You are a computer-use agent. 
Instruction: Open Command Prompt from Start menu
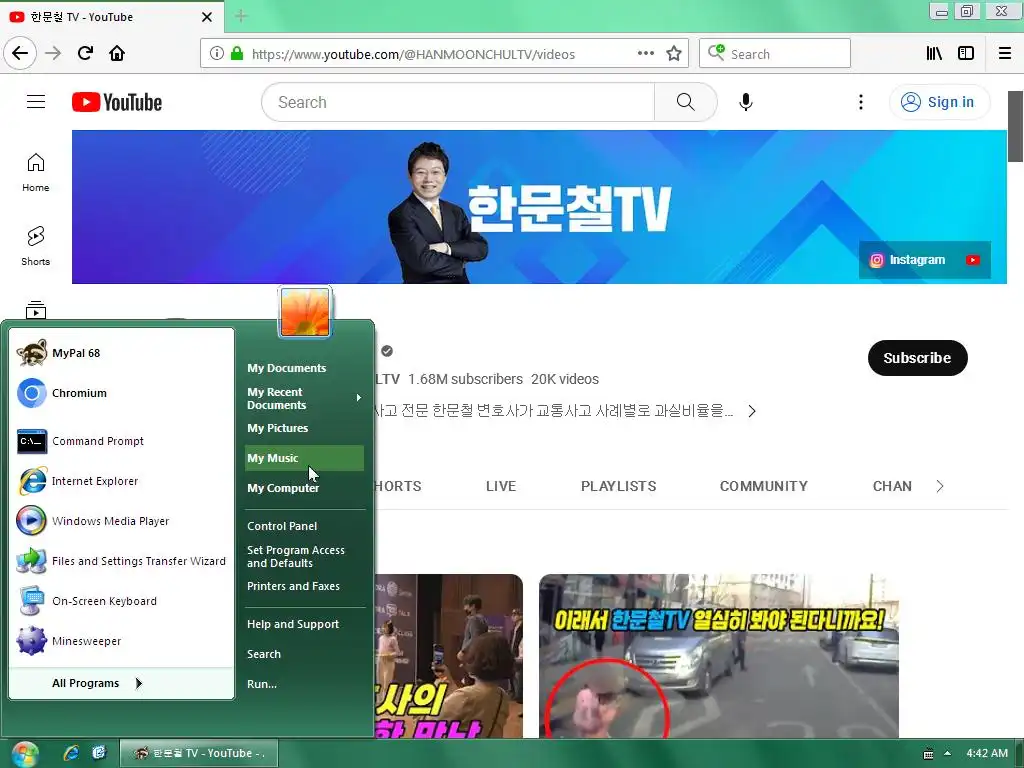121,441
